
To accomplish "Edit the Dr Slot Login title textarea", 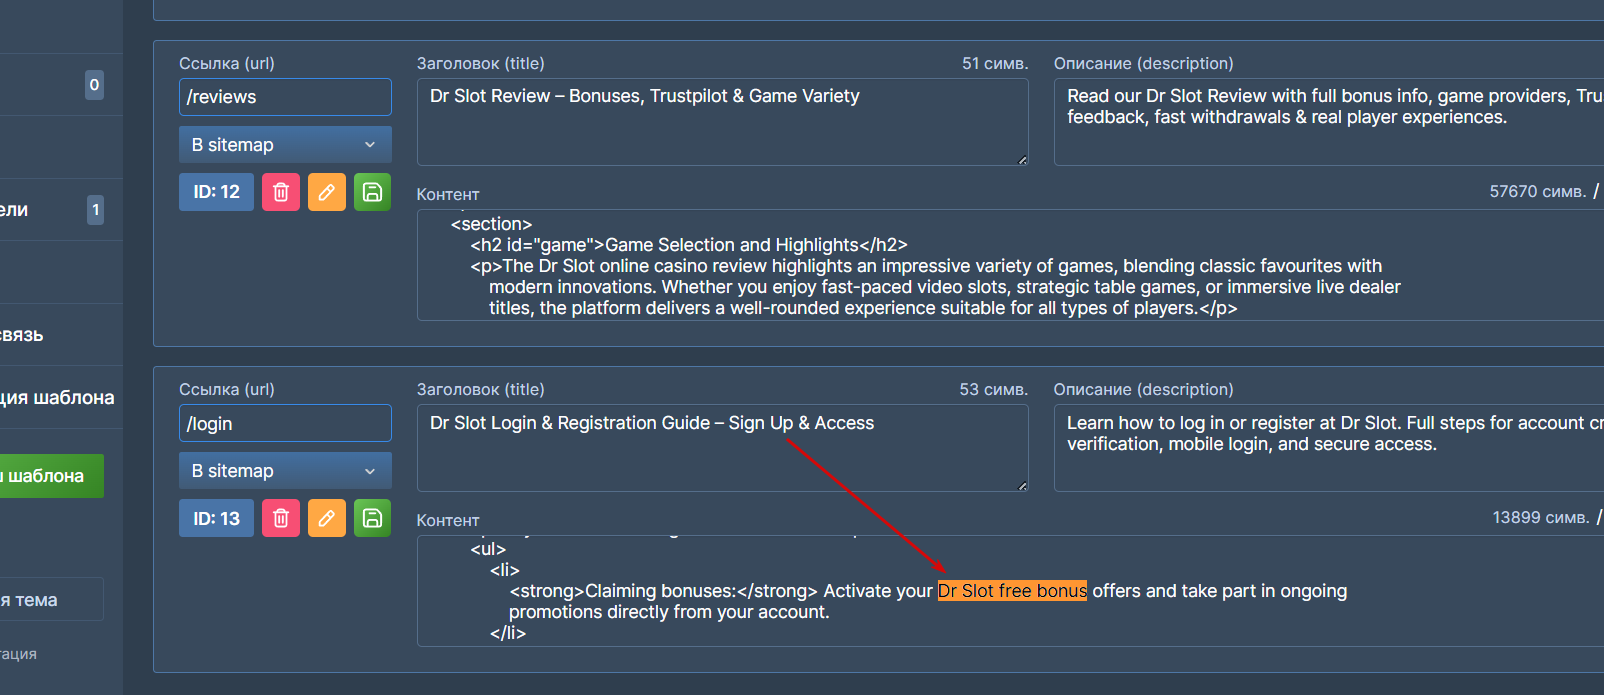I will point(722,448).
